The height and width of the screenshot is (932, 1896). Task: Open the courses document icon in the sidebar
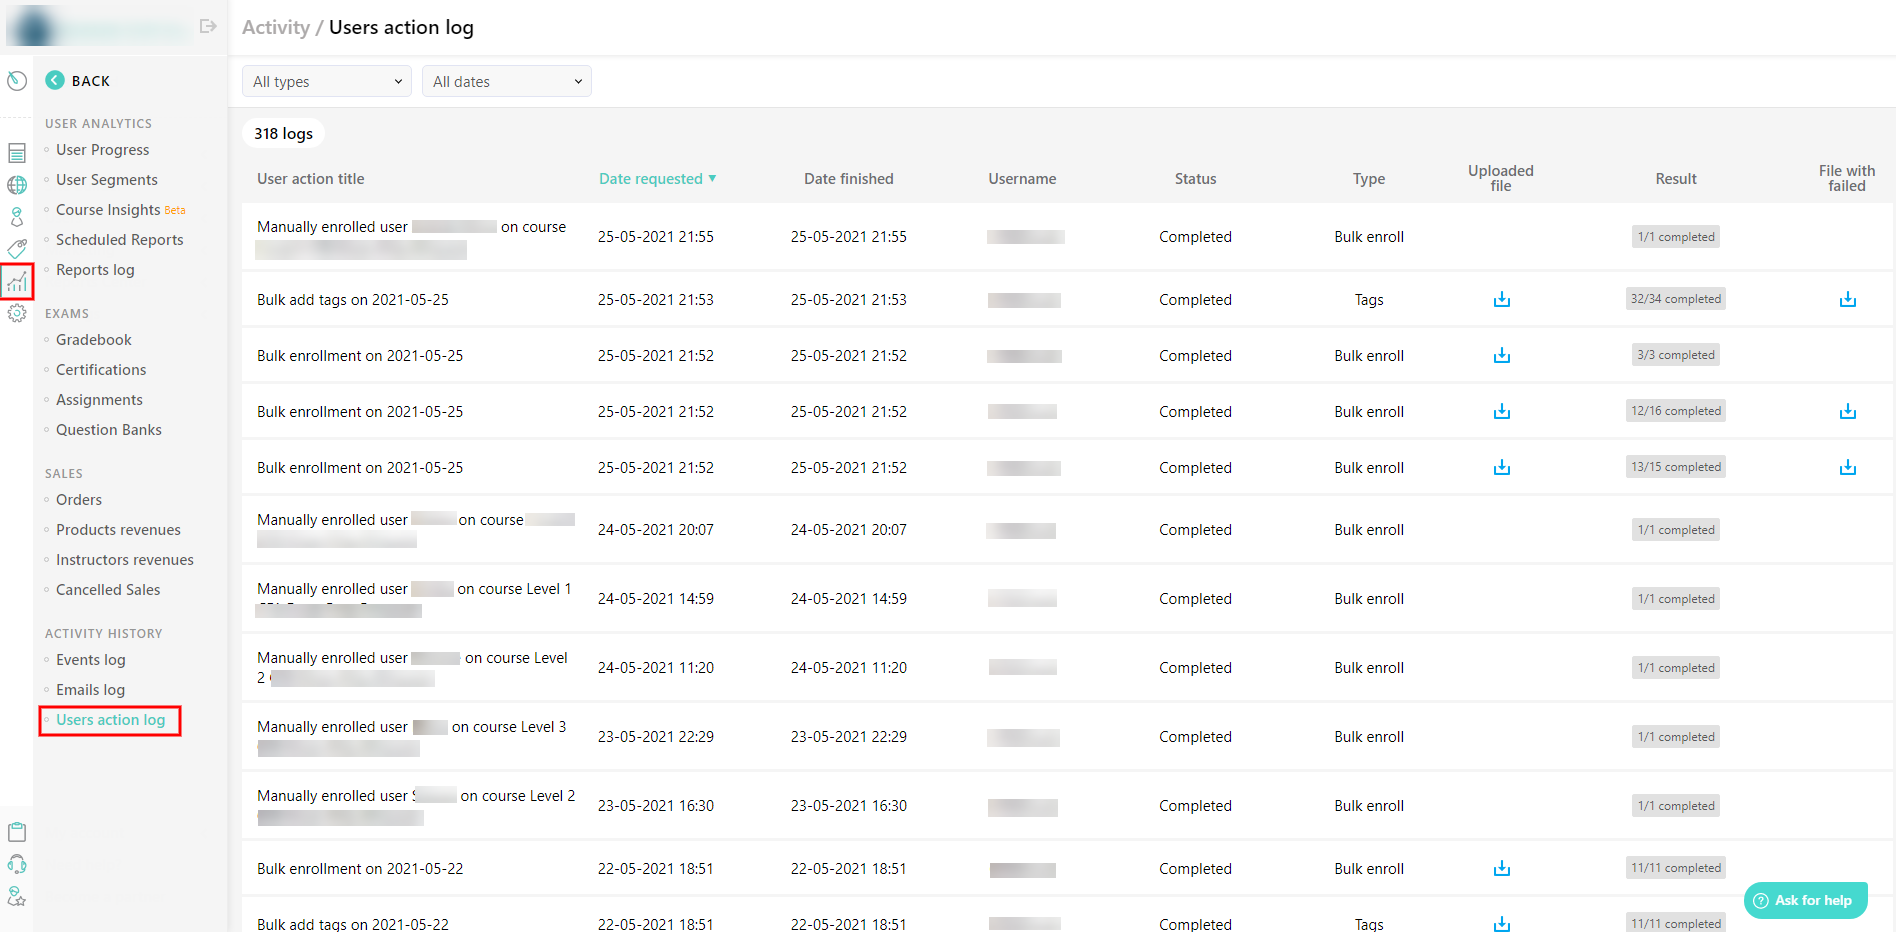pyautogui.click(x=16, y=152)
